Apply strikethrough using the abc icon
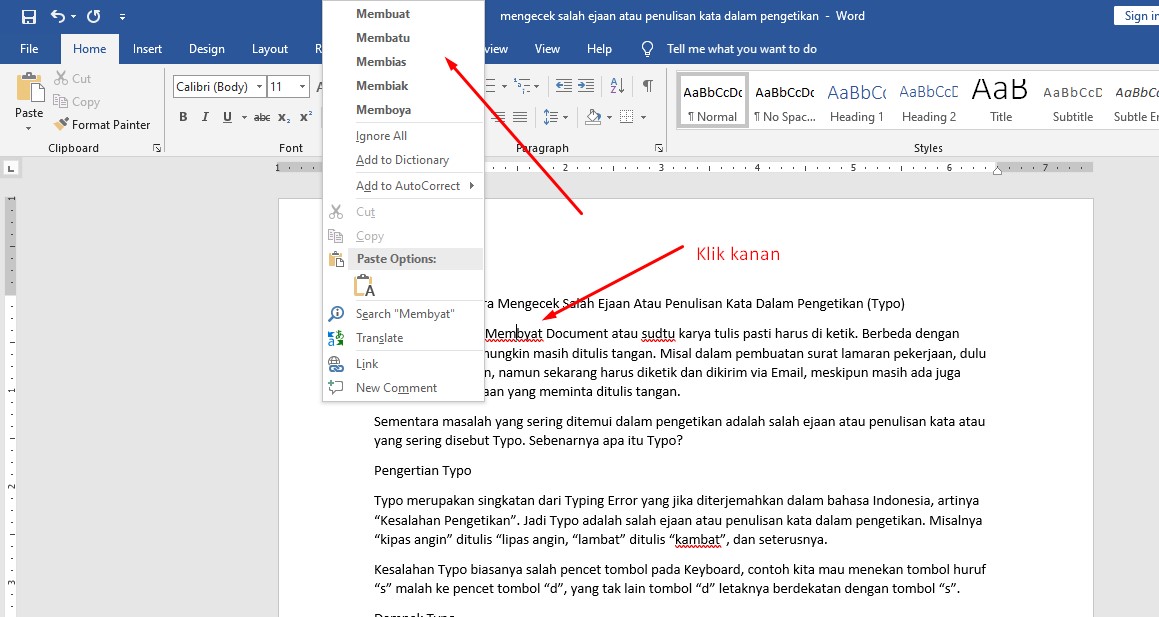The image size is (1159, 617). 262,116
